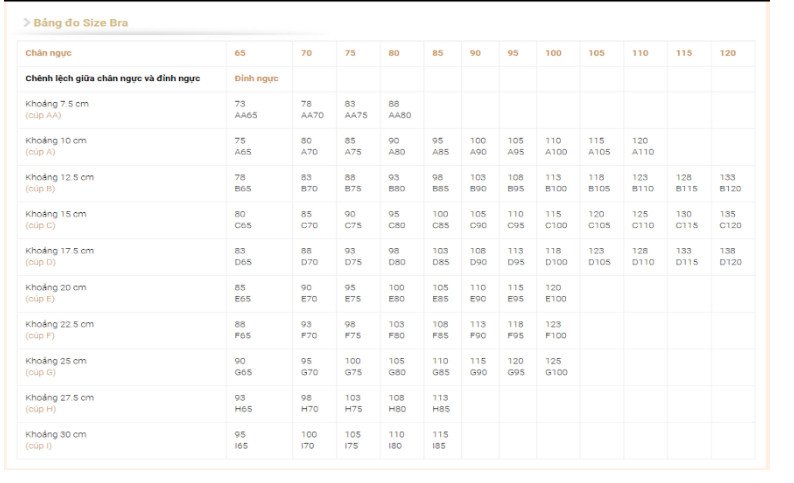Click row label 'Khoảng 25 cm'
This screenshot has height=483, width=794.
click(56, 361)
